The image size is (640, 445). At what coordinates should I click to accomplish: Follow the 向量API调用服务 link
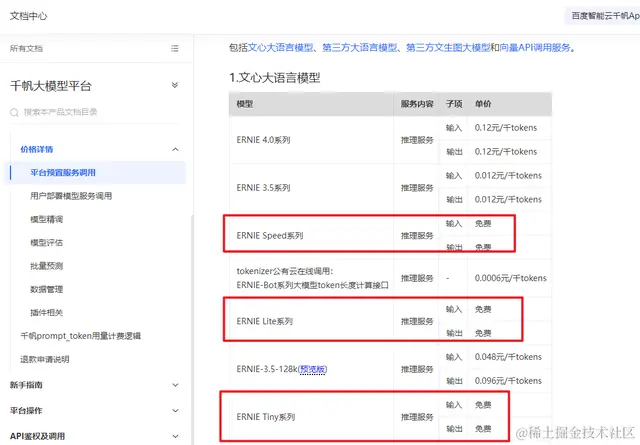pyautogui.click(x=535, y=48)
